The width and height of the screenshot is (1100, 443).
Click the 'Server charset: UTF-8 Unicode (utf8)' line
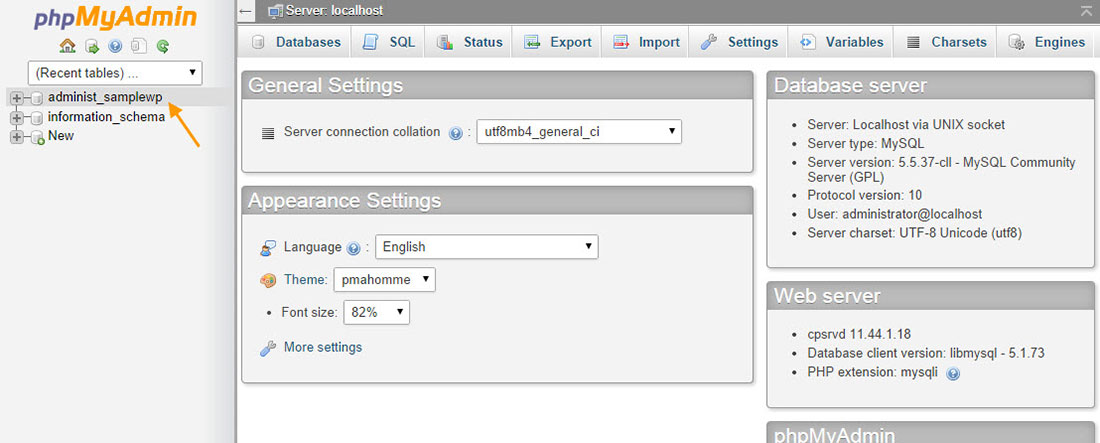click(915, 232)
